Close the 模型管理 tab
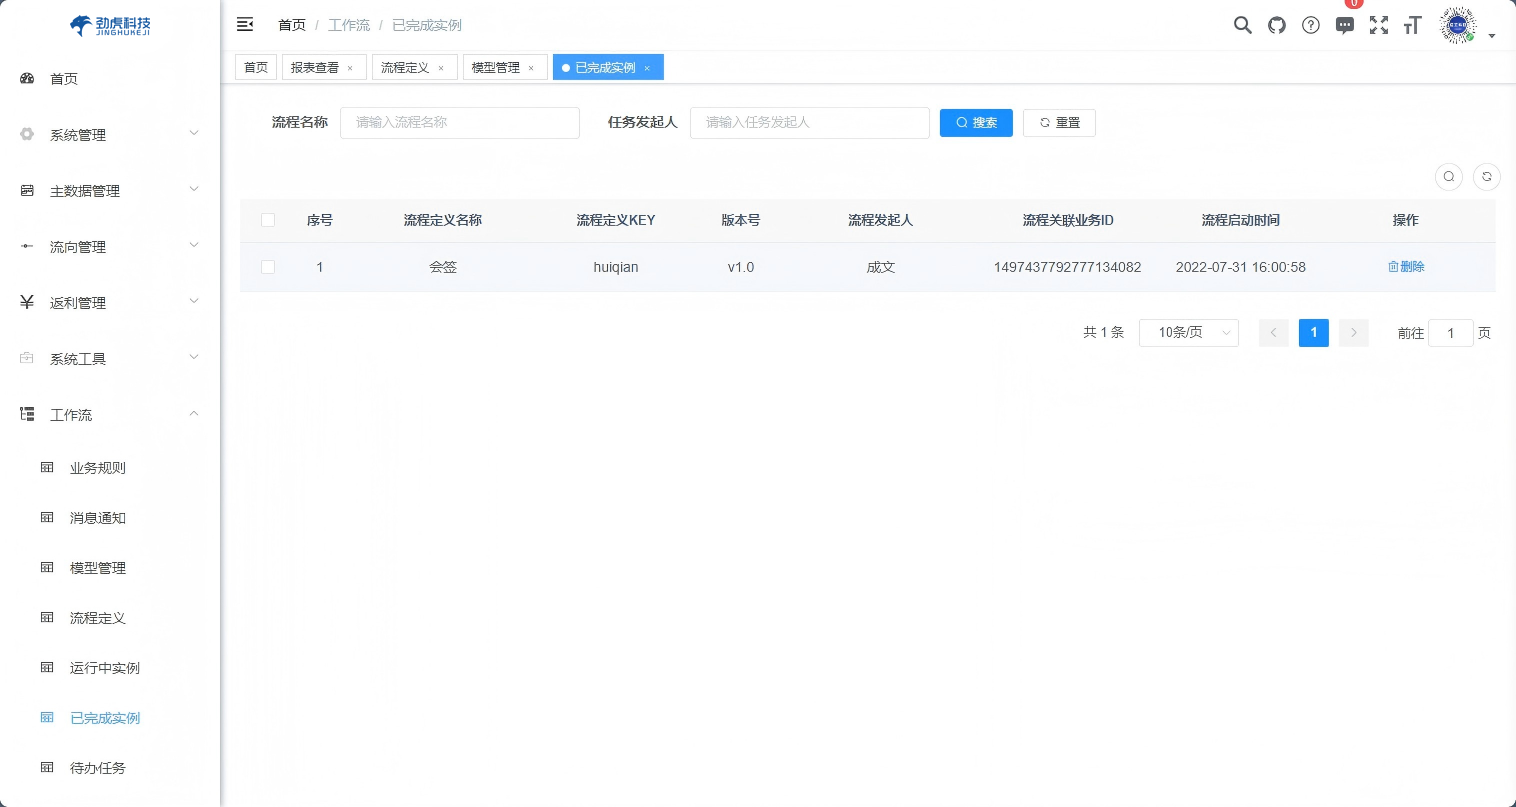Screen dimensions: 1516x807 click(531, 68)
